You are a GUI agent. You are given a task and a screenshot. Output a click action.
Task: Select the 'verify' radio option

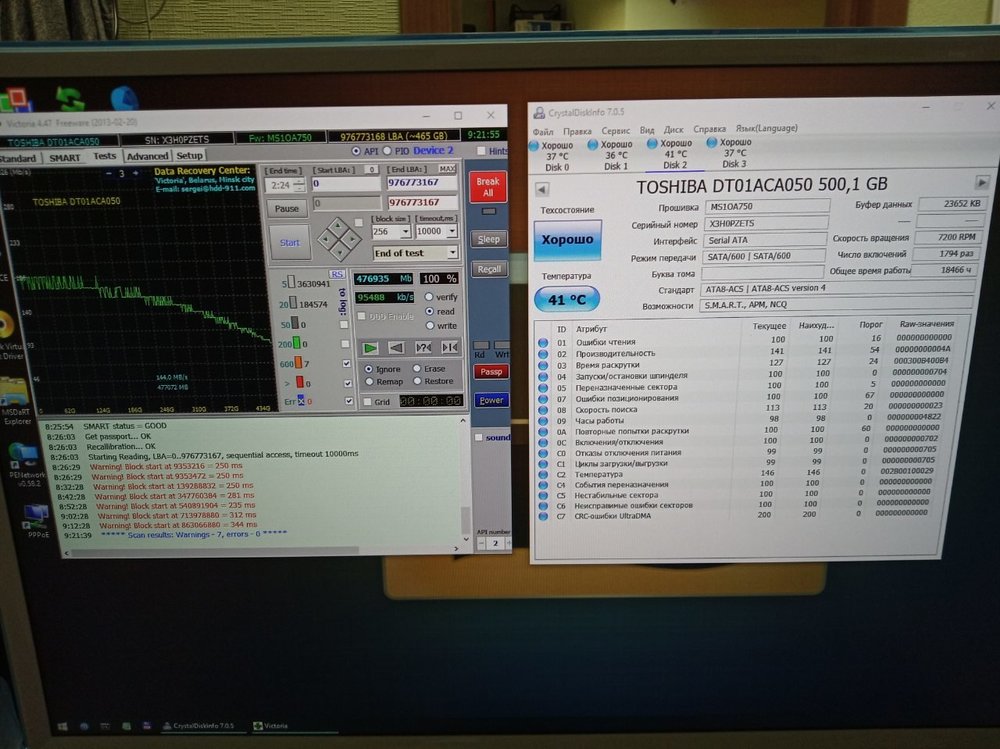tap(430, 297)
